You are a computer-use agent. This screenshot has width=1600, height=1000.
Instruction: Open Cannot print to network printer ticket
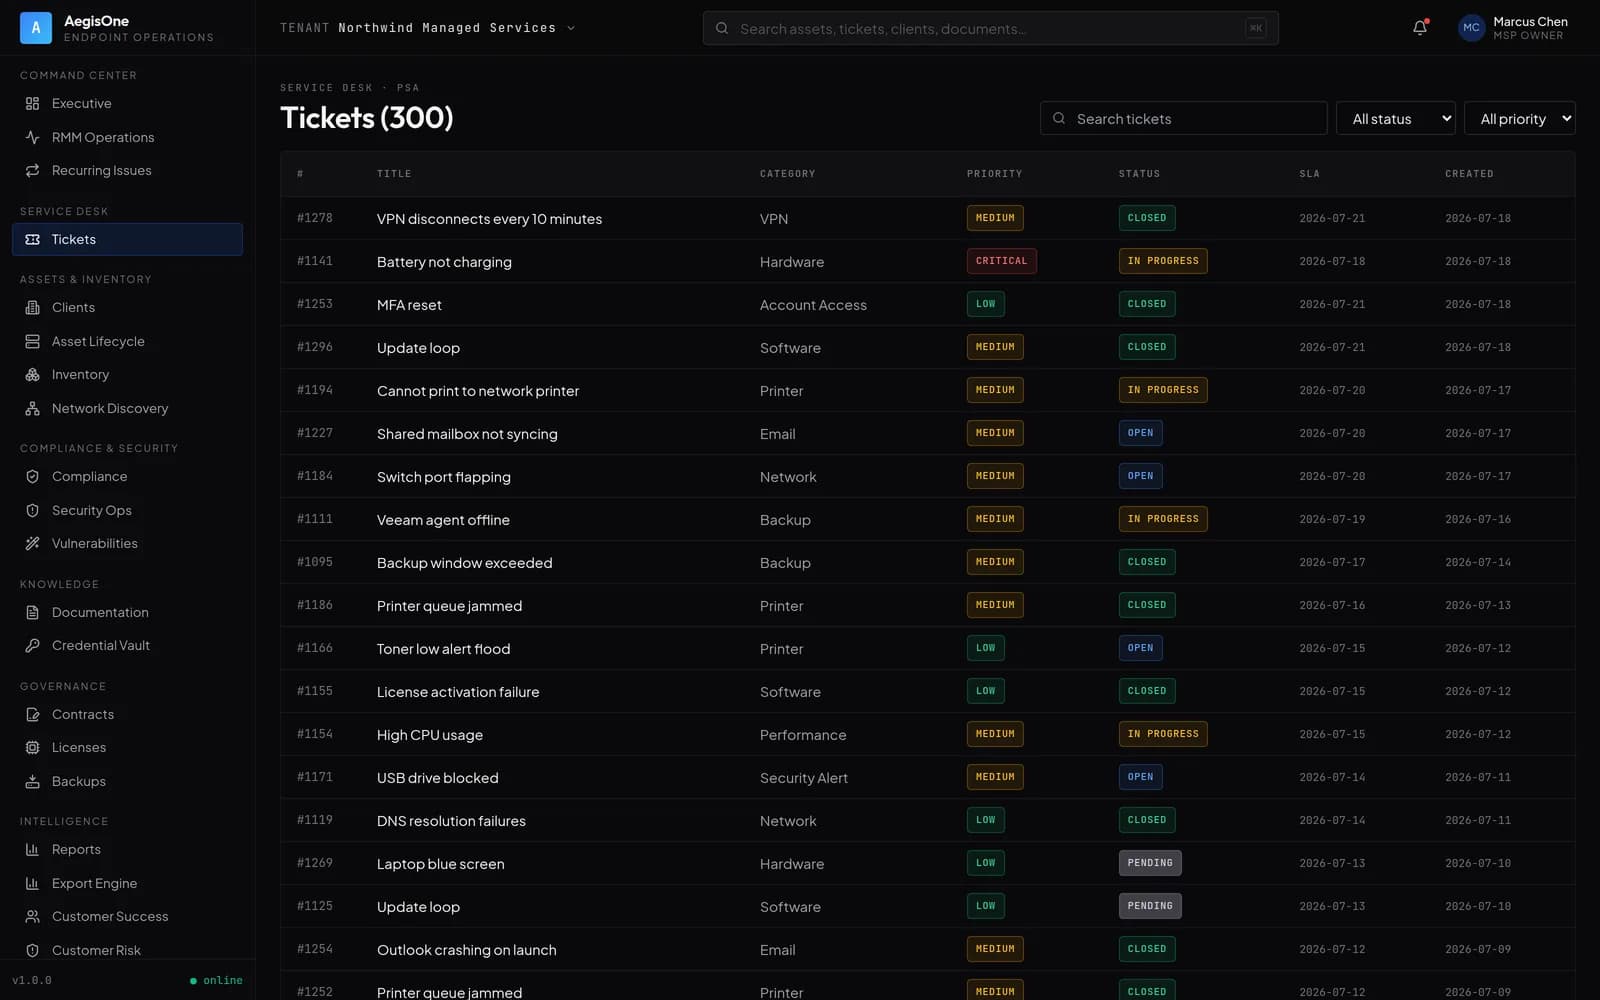coord(478,391)
